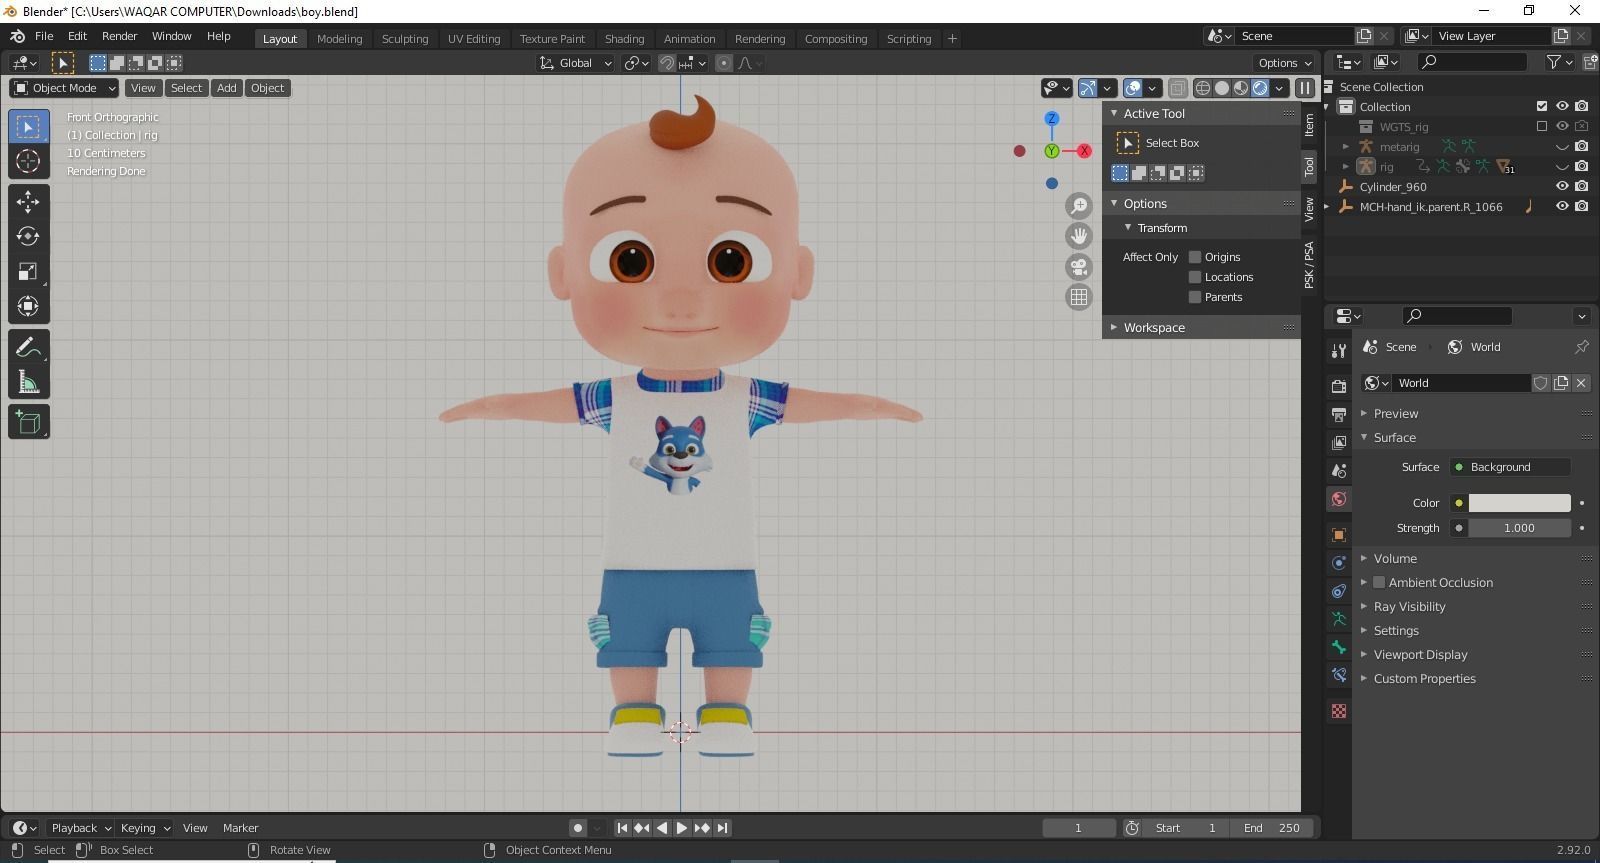The image size is (1600, 863).
Task: Open the Output properties tab
Action: click(1339, 414)
